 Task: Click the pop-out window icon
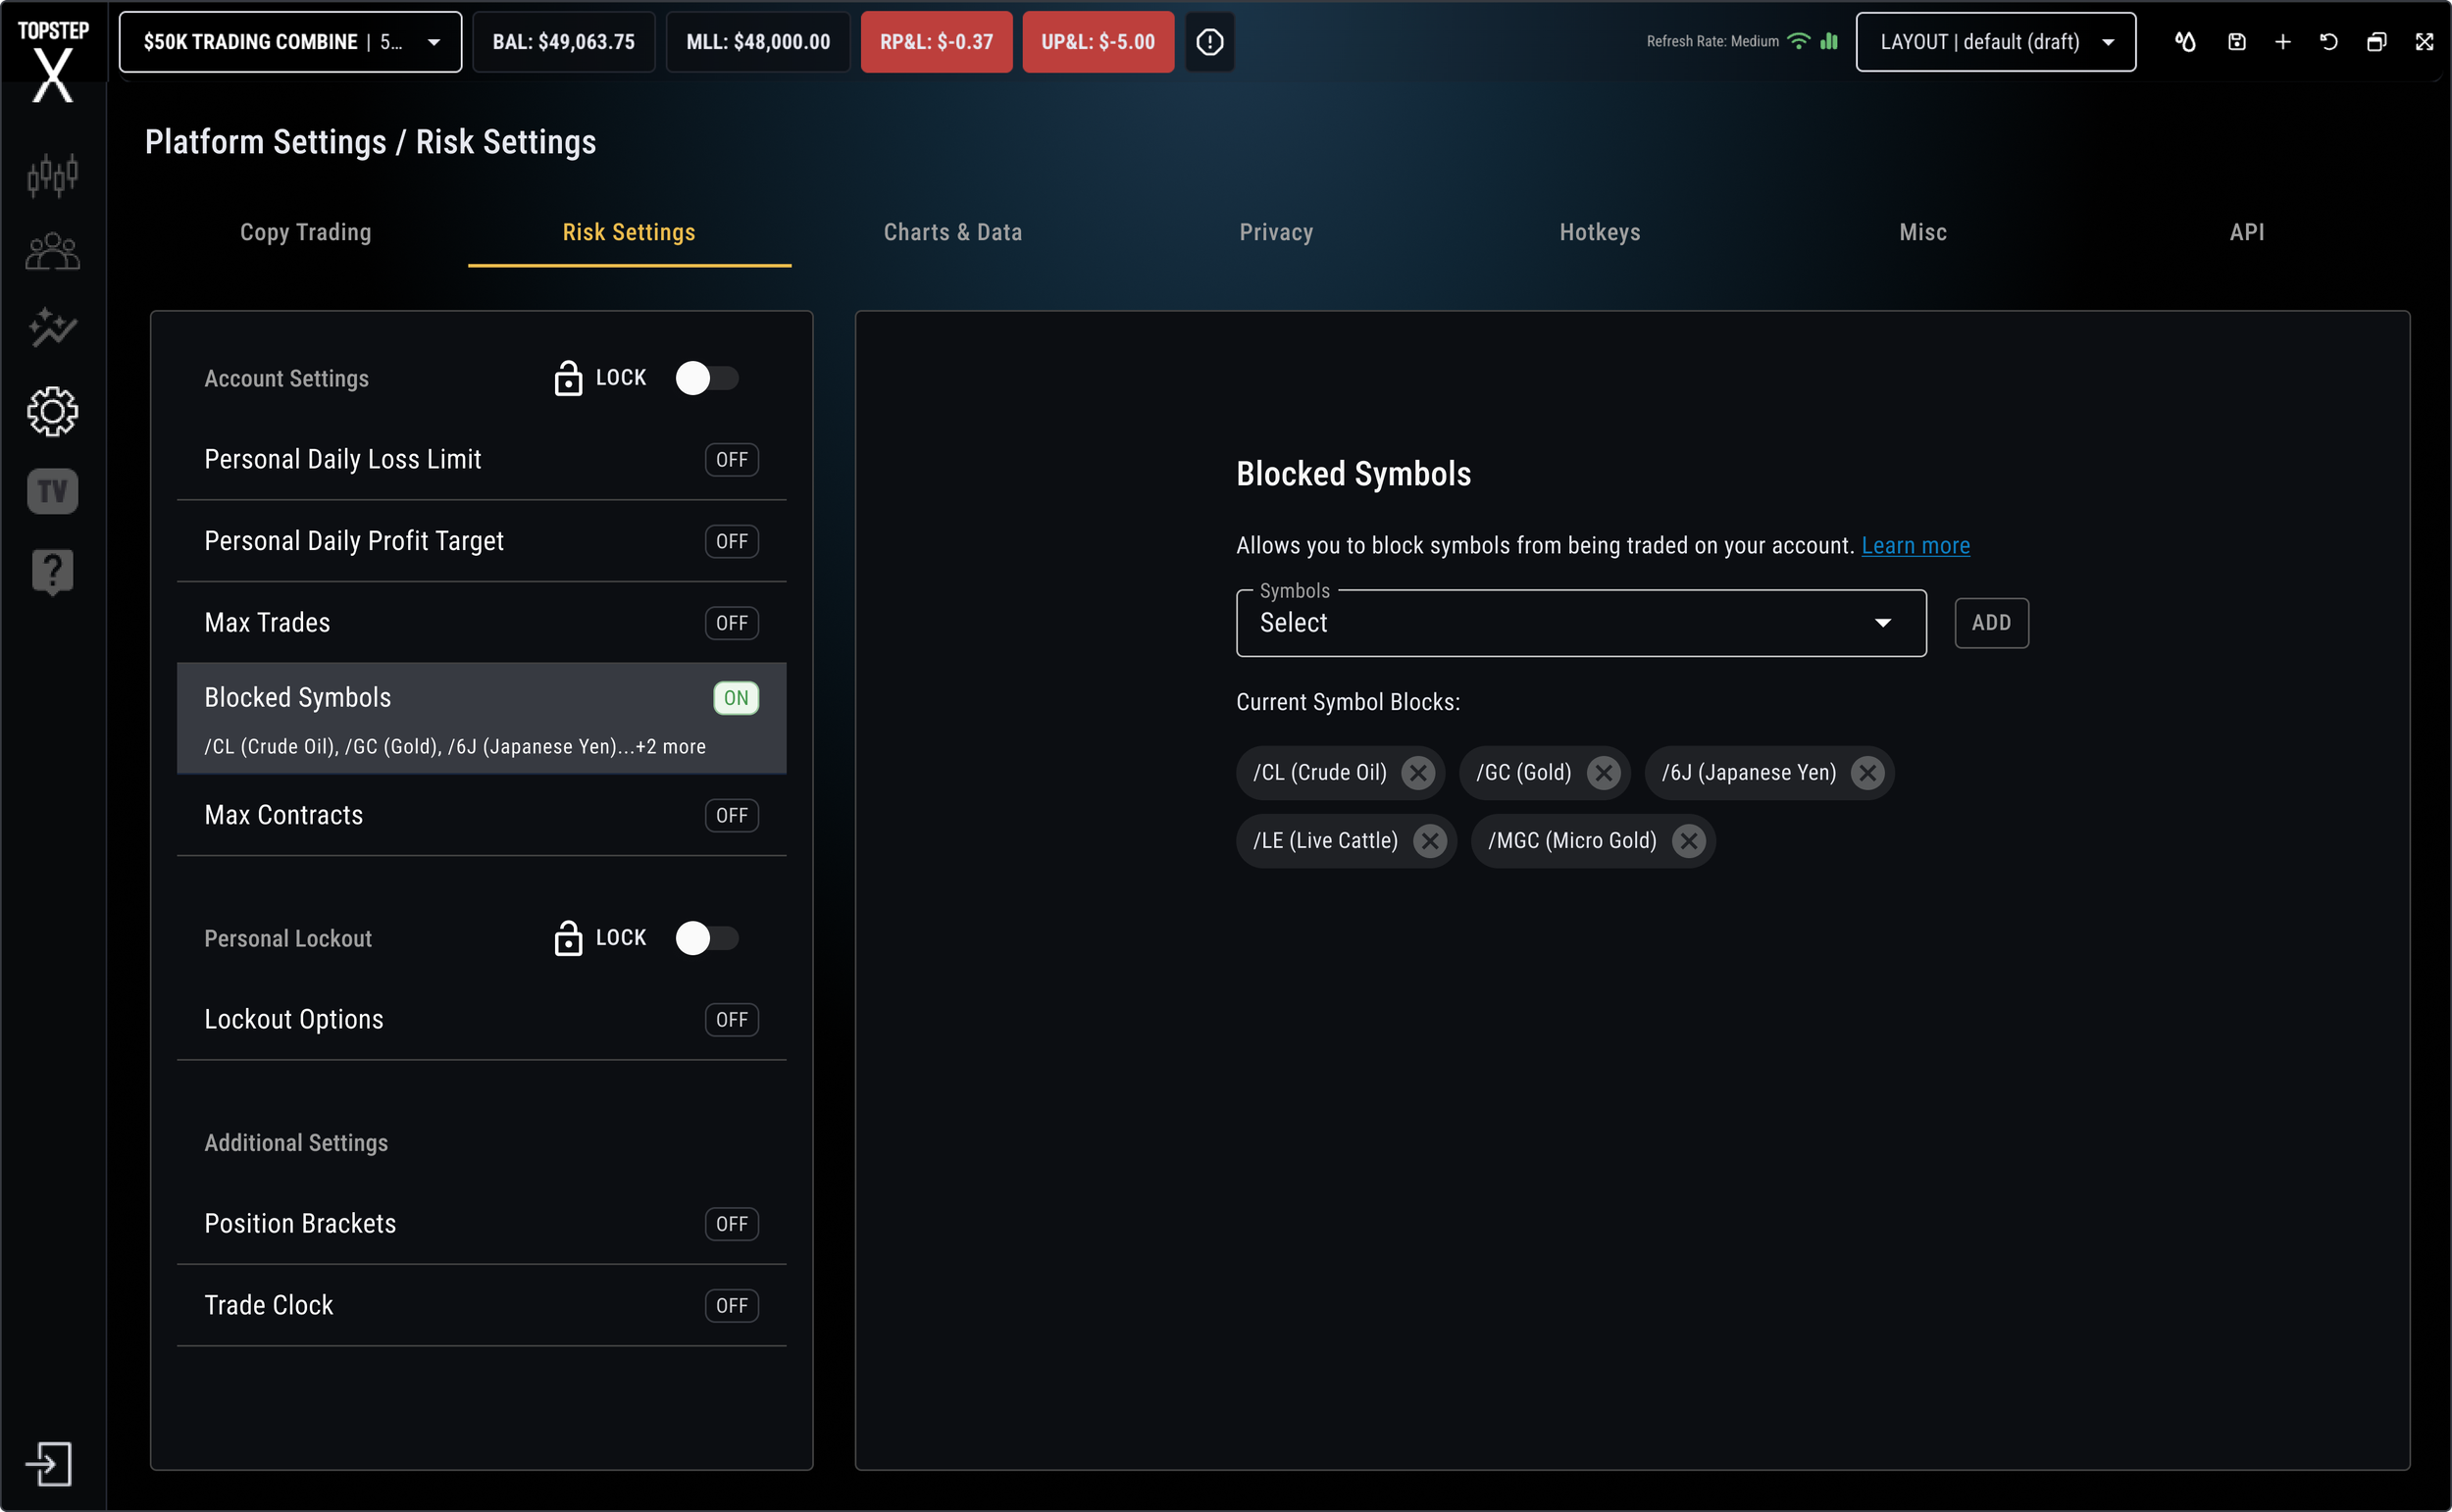coord(2377,42)
